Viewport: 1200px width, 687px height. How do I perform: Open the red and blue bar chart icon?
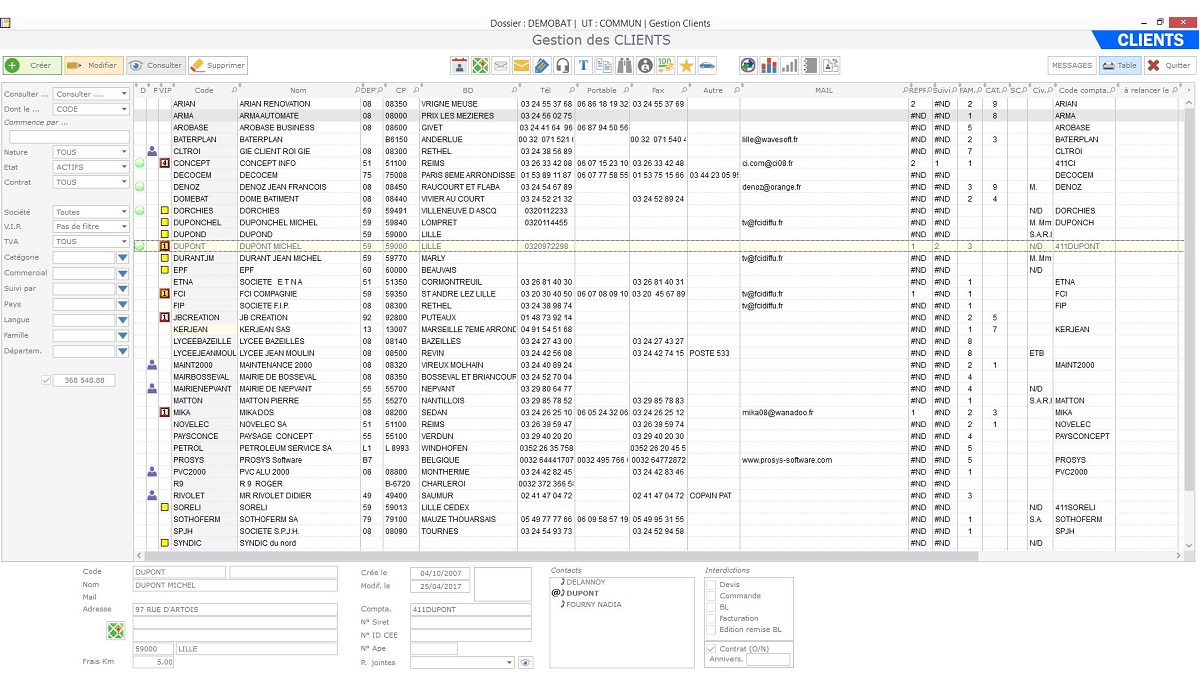[769, 65]
